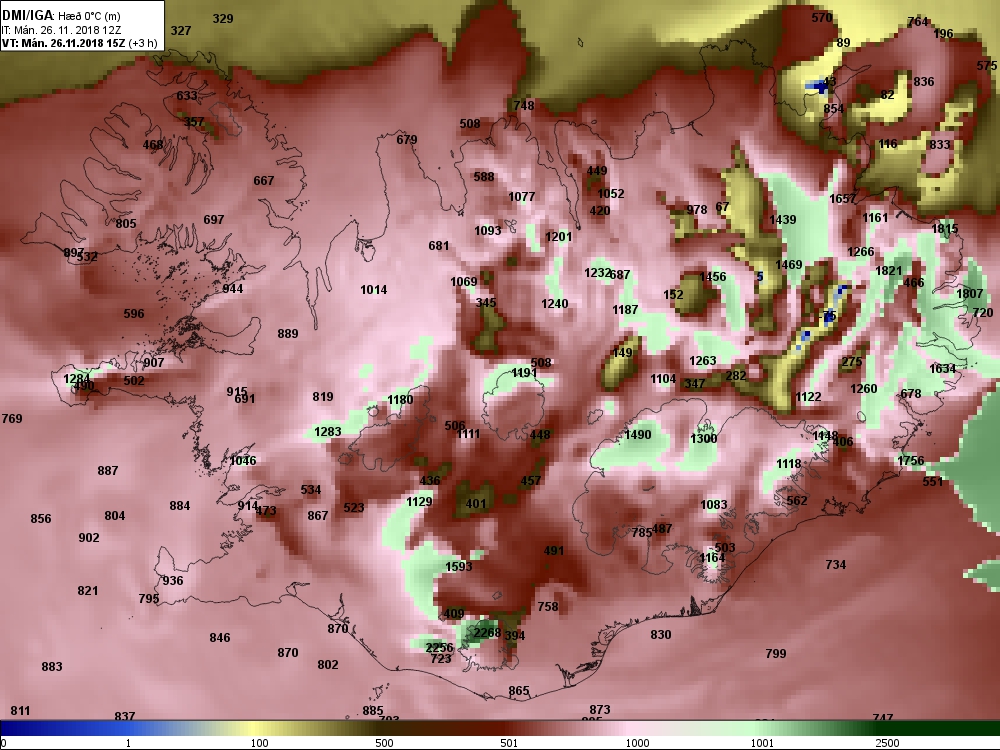This screenshot has height=750, width=1000.
Task: Select the map value 401
Action: click(476, 503)
